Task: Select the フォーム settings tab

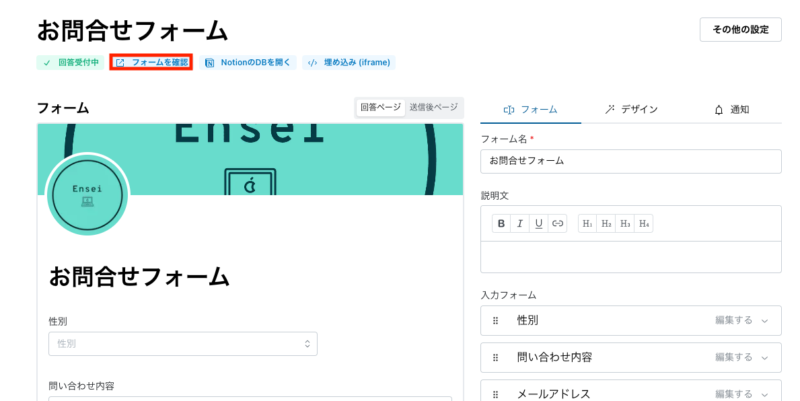Action: point(531,110)
